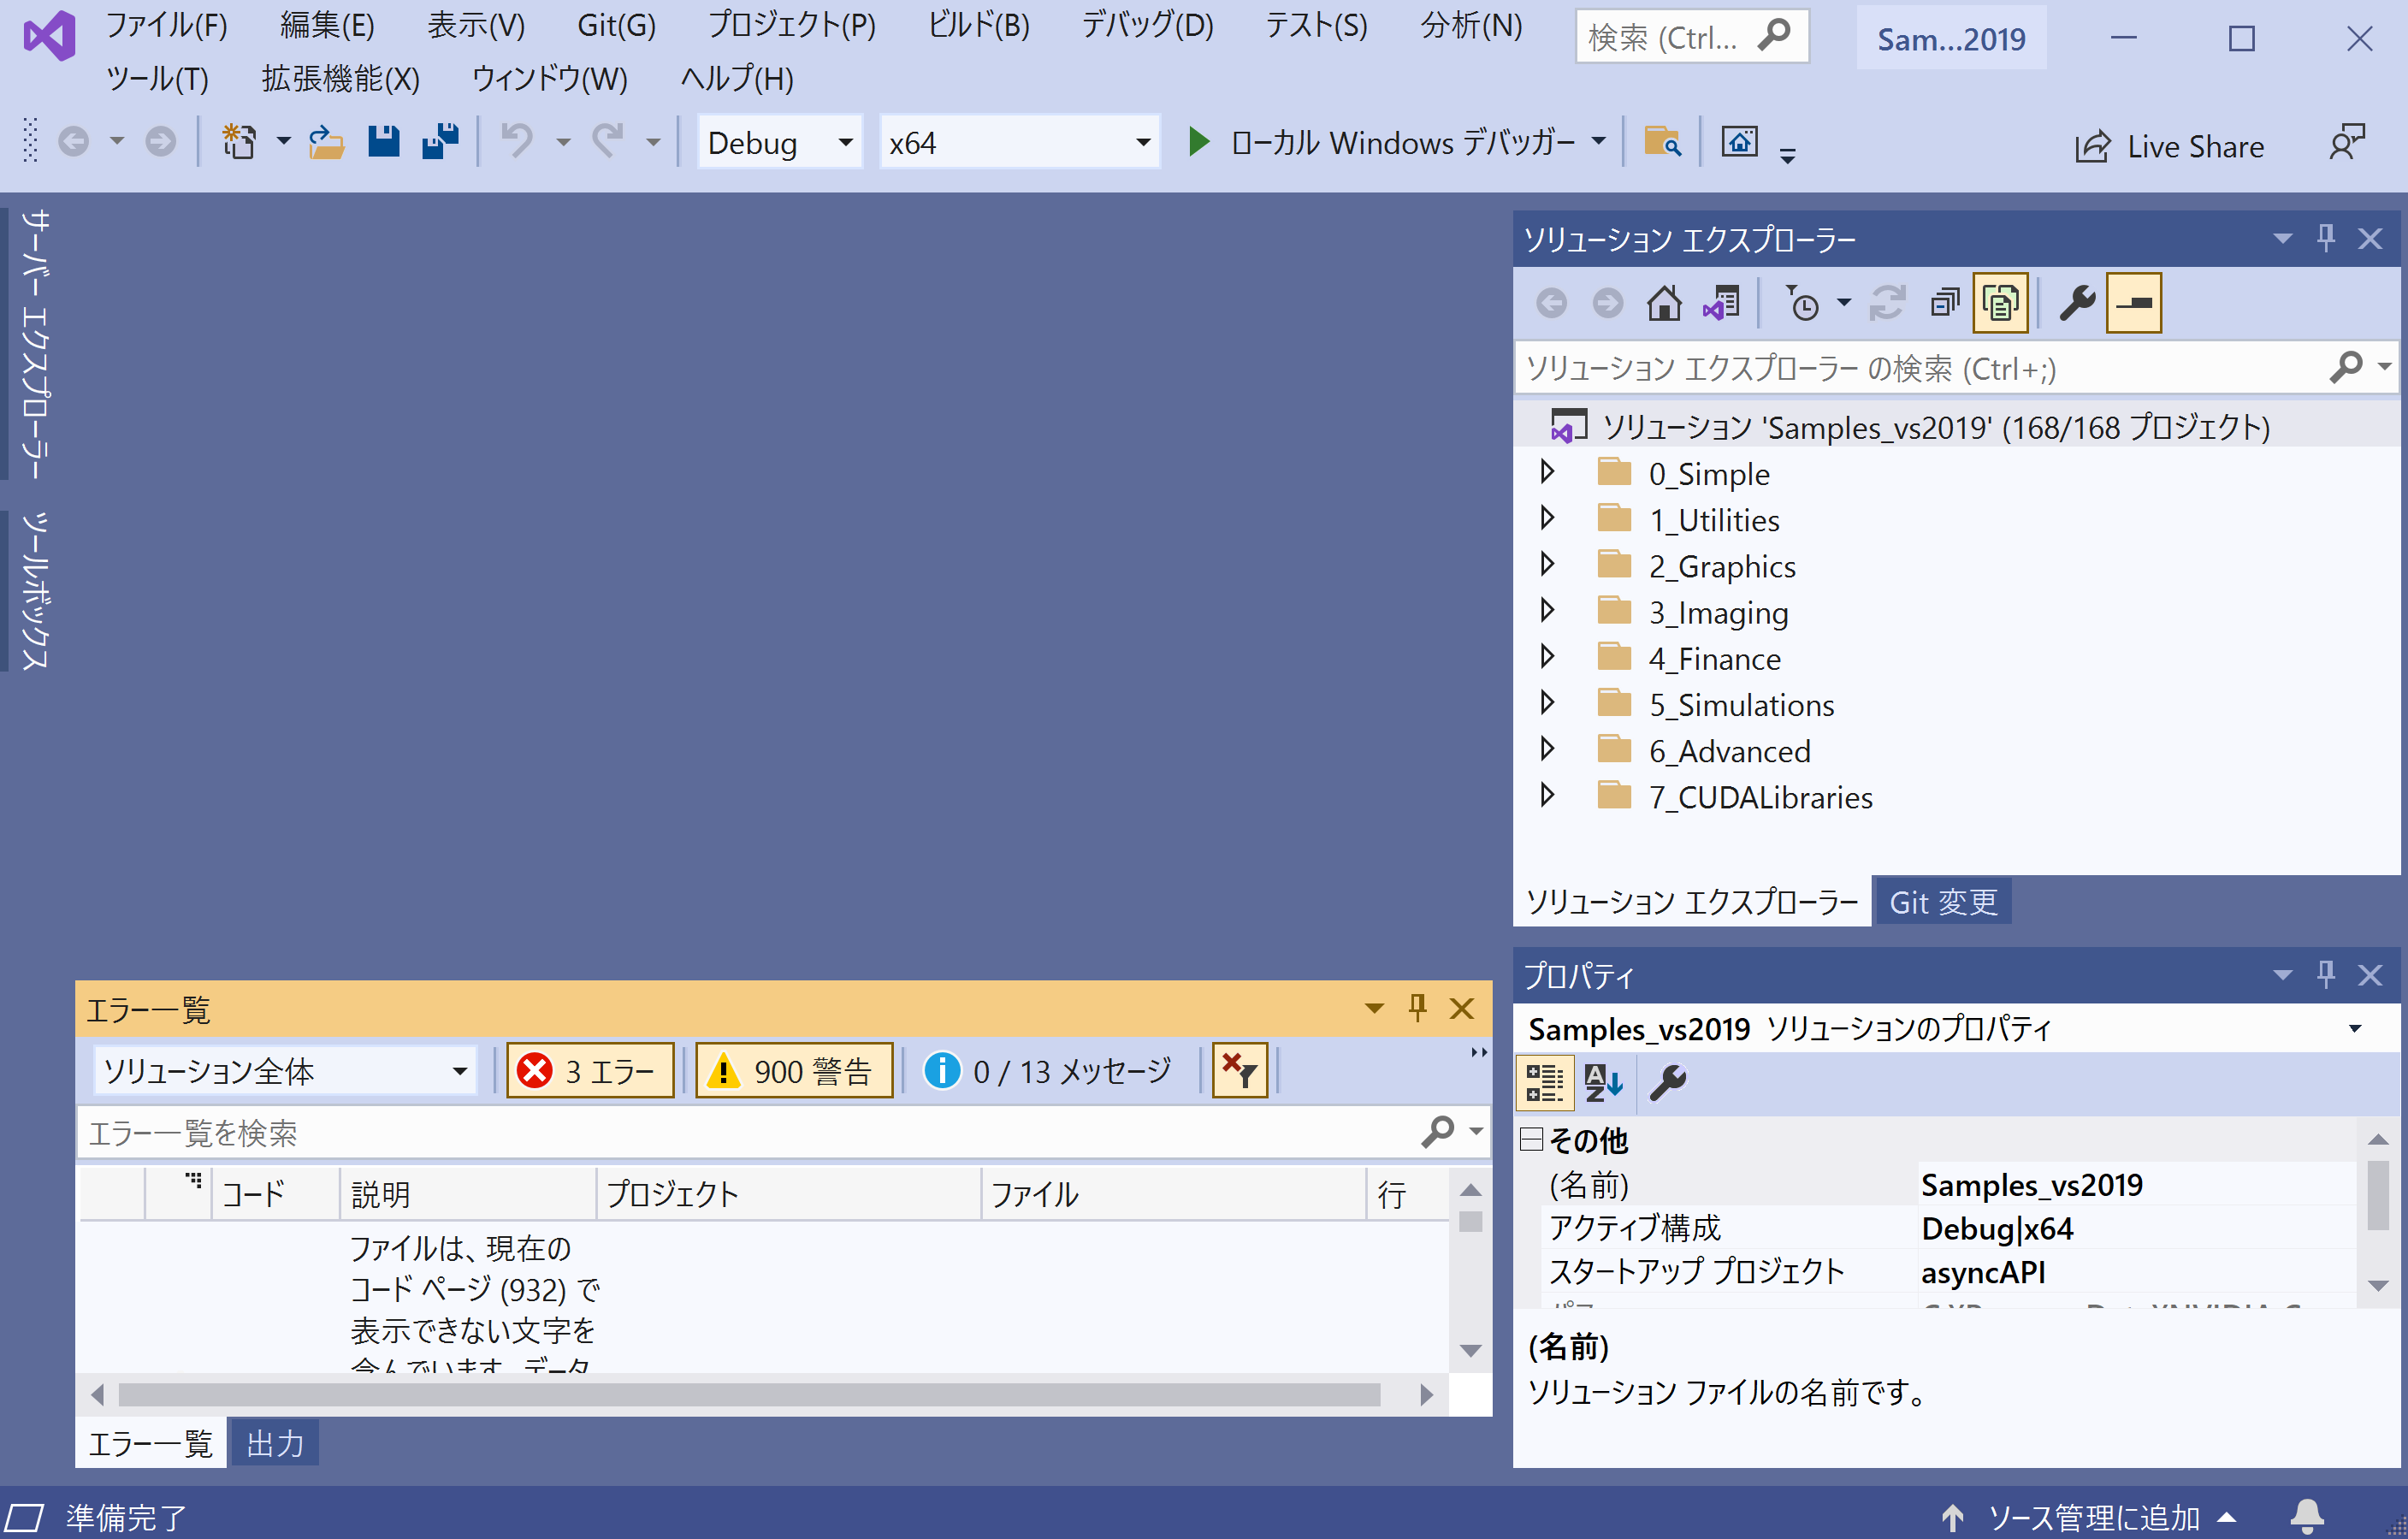Toggle Preview Selected Items button

(2134, 303)
